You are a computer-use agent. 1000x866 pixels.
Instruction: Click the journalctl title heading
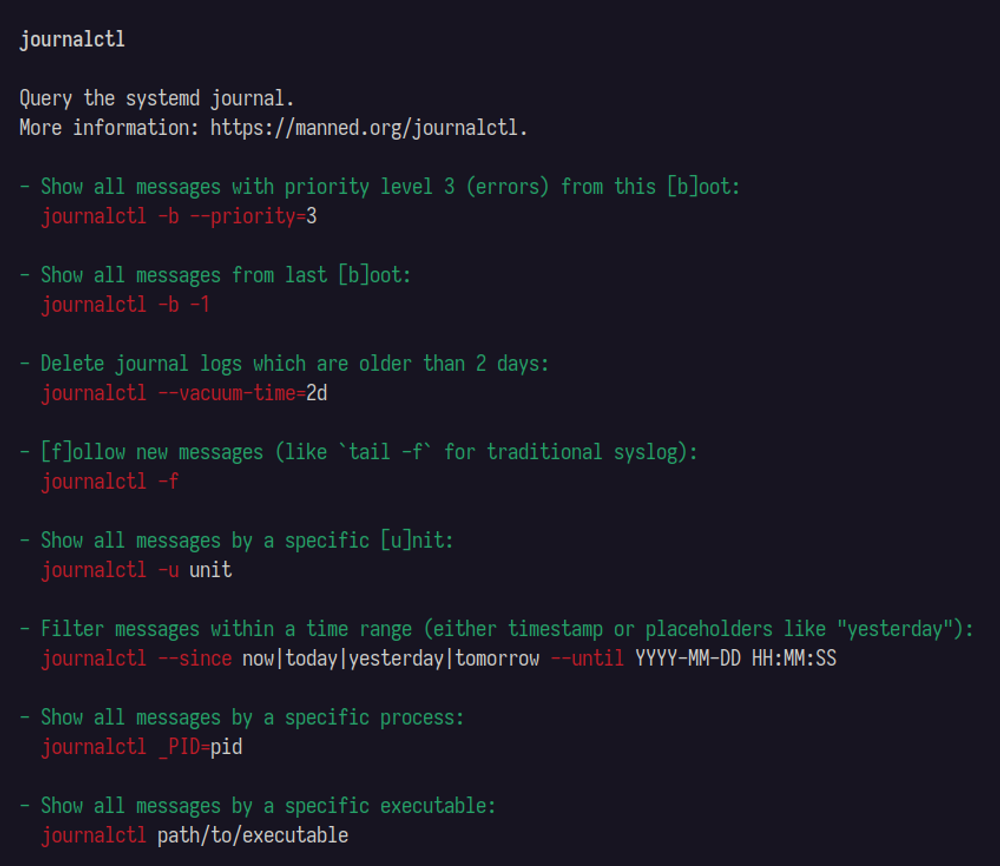pyautogui.click(x=72, y=40)
